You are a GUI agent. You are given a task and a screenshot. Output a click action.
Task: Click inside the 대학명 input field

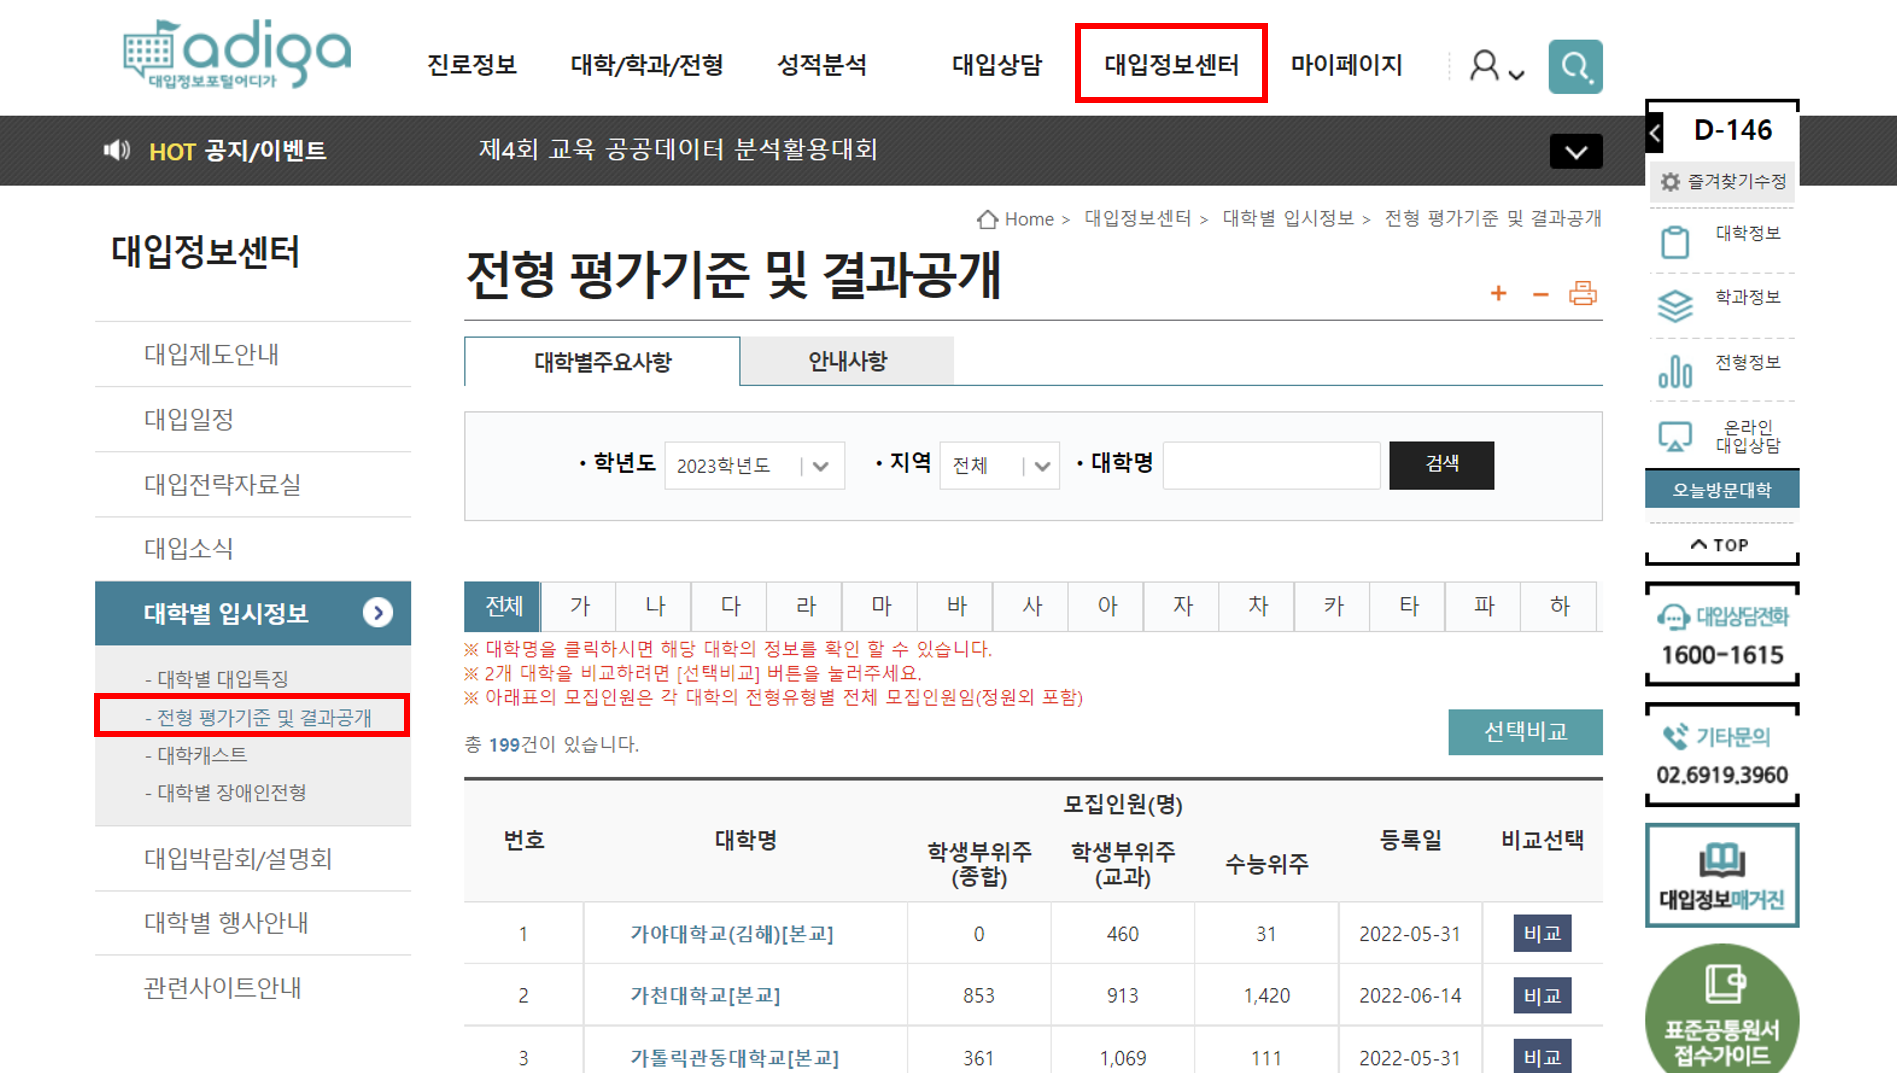point(1270,465)
